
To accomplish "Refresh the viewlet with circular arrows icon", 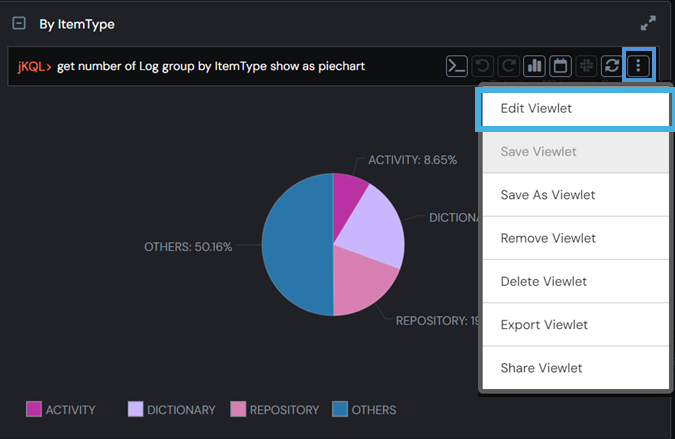I will click(612, 66).
